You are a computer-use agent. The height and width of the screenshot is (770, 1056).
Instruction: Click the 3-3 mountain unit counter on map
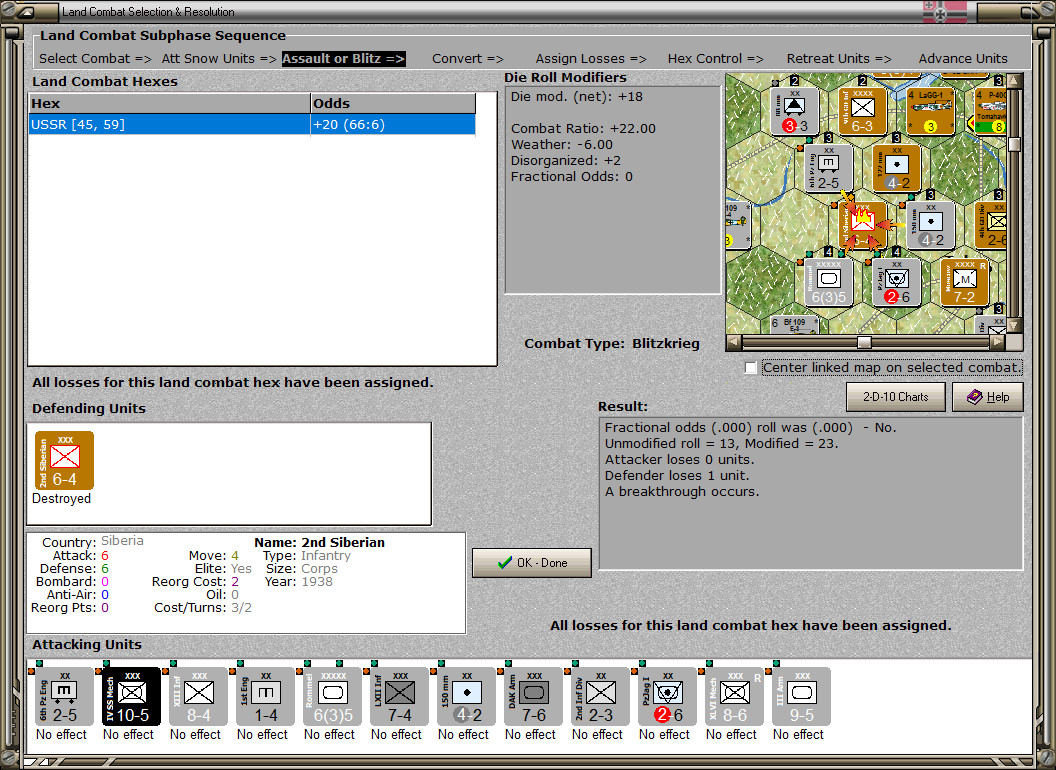pyautogui.click(x=795, y=110)
